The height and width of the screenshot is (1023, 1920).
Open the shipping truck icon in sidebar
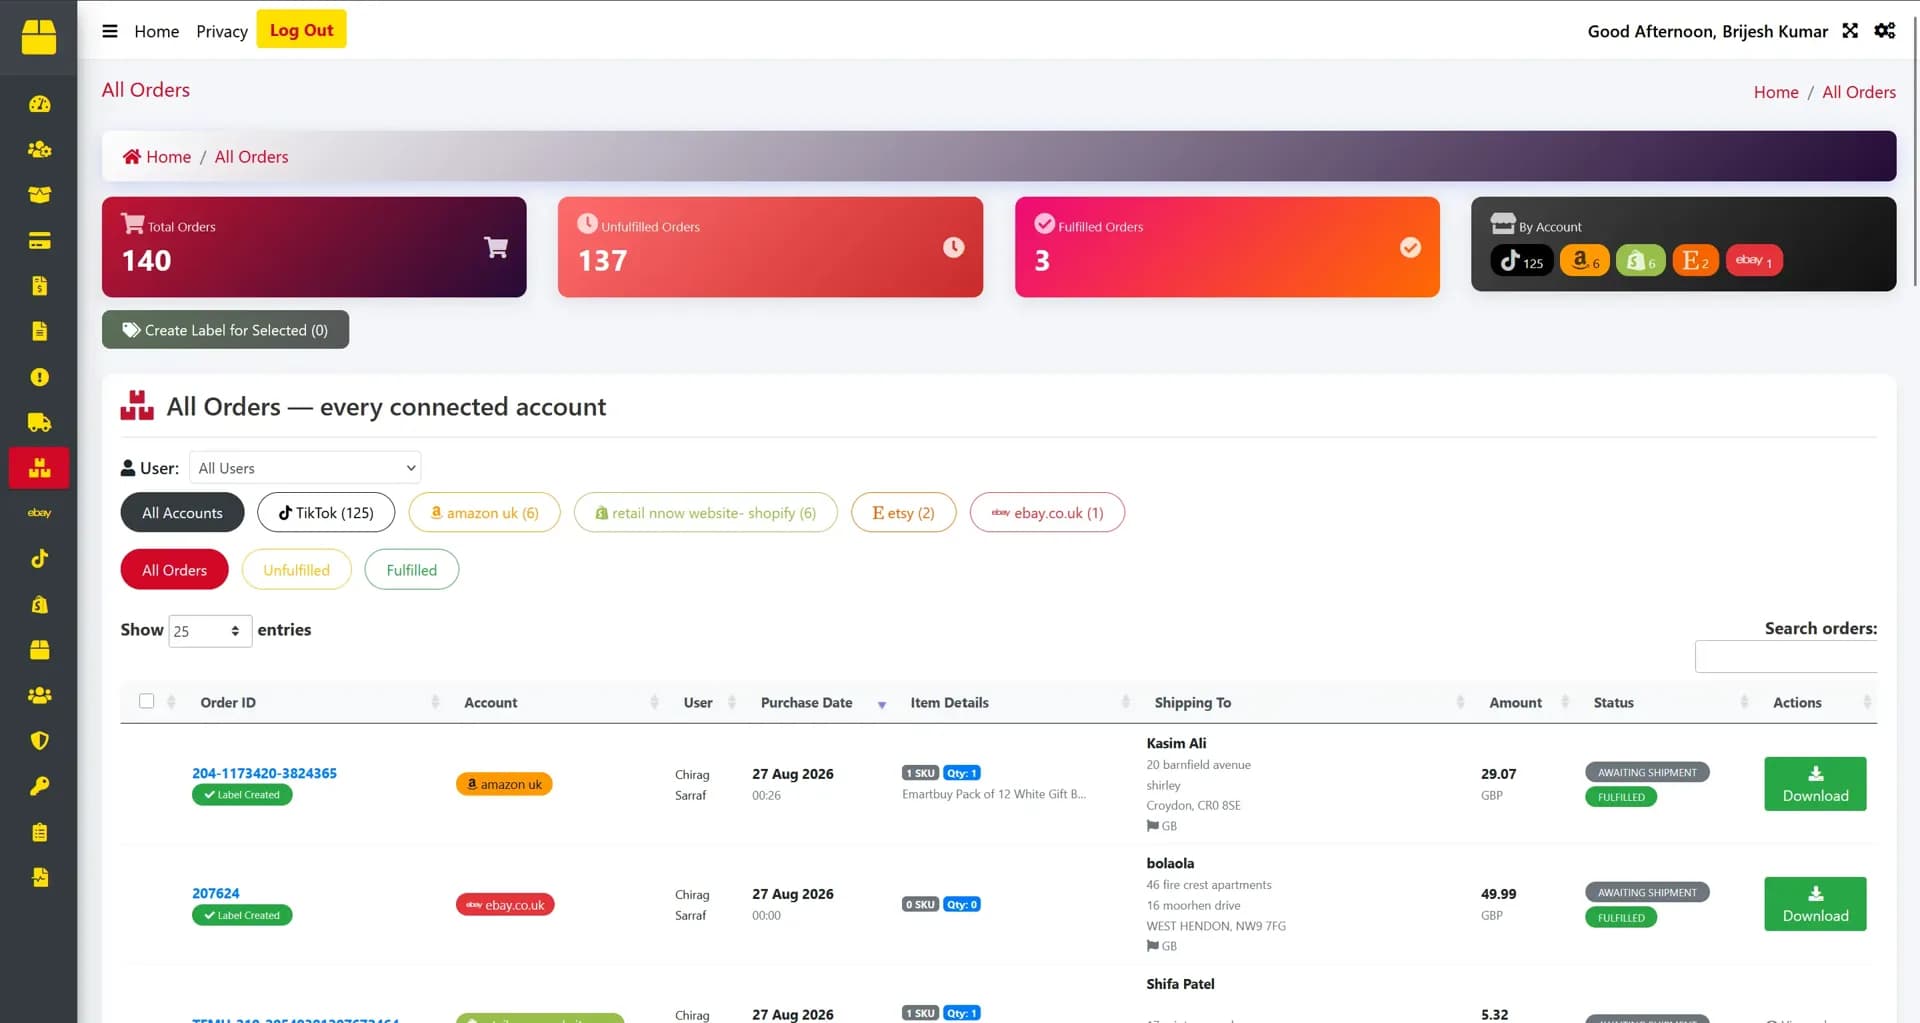[39, 422]
